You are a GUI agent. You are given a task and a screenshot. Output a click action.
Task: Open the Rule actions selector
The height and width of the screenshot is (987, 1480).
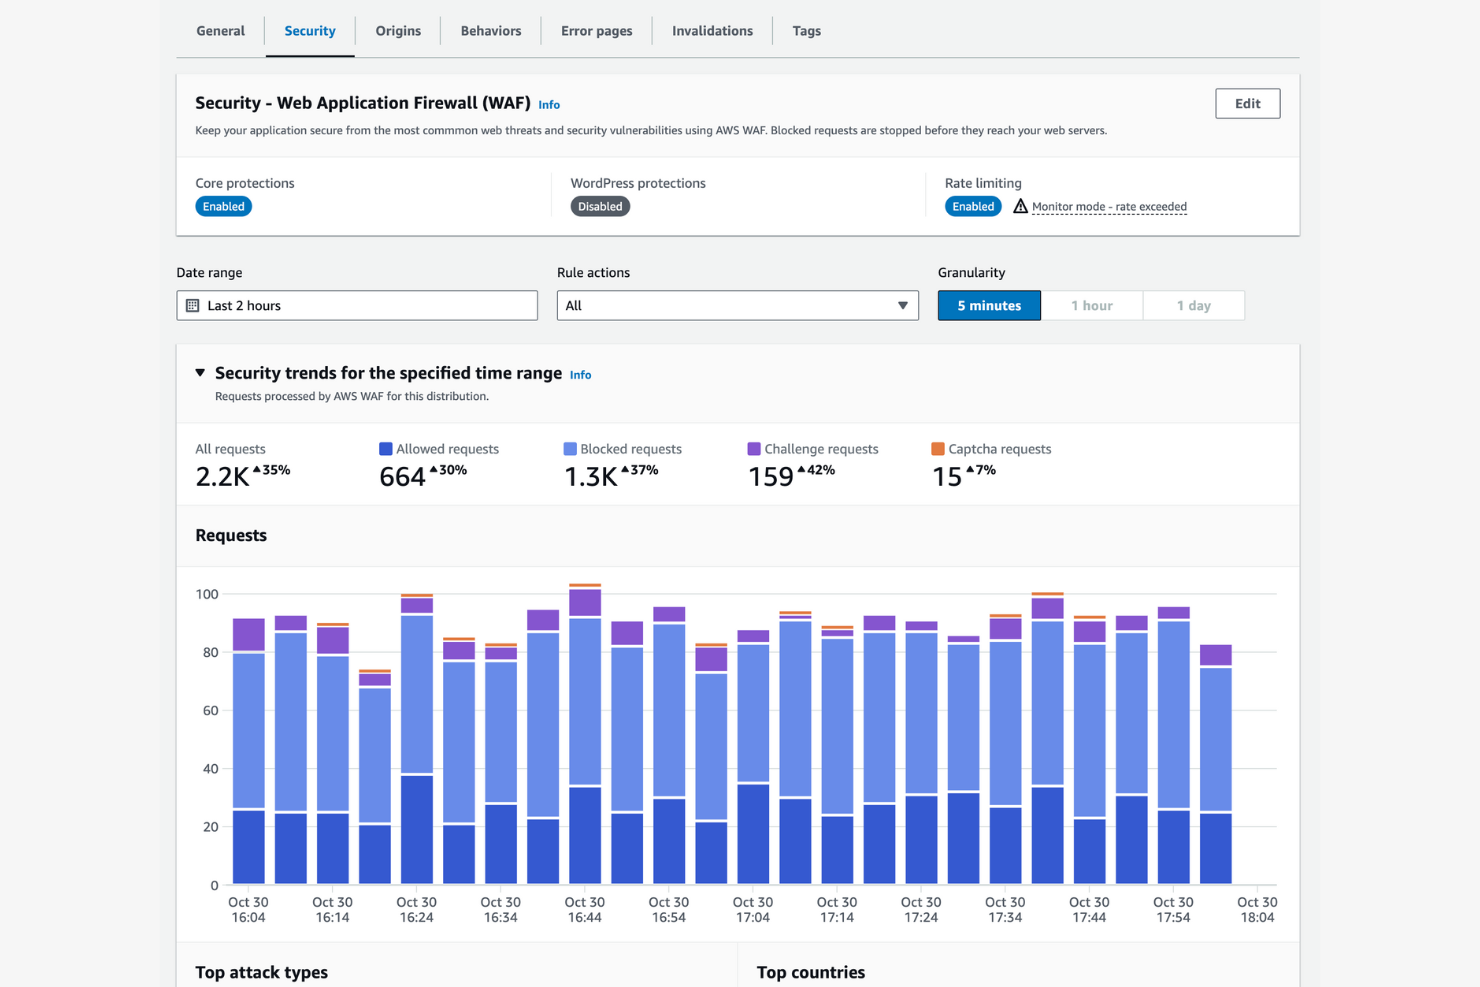pyautogui.click(x=737, y=305)
